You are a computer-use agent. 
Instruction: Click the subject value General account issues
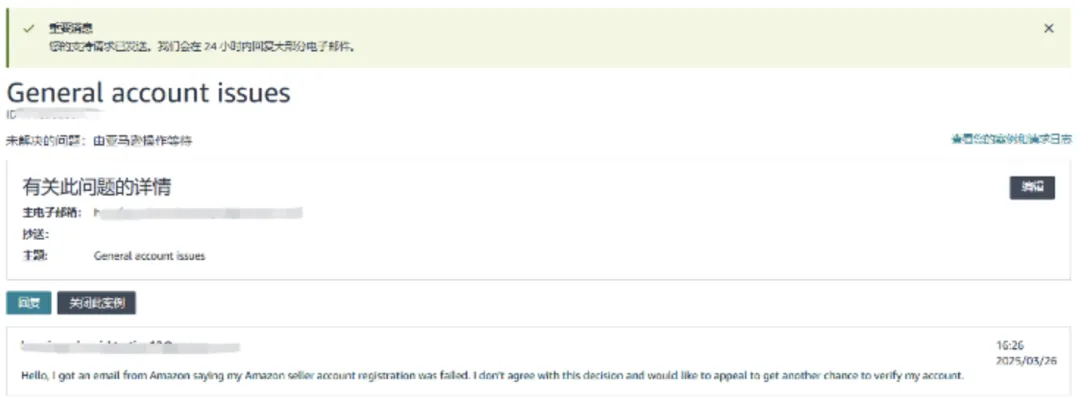[x=149, y=256]
